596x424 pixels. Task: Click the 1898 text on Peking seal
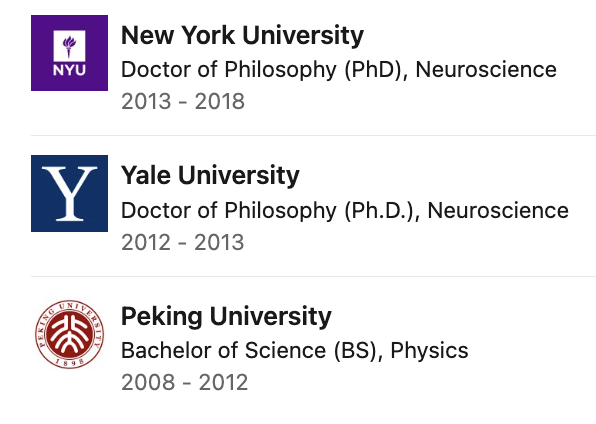click(x=70, y=362)
